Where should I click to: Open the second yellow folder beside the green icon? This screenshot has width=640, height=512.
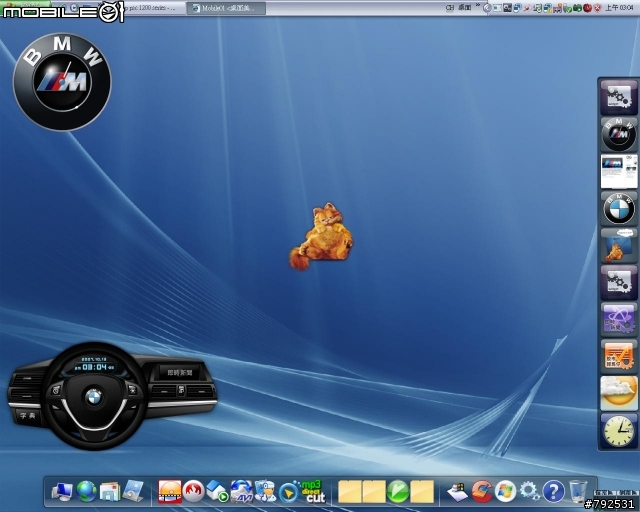click(x=374, y=491)
